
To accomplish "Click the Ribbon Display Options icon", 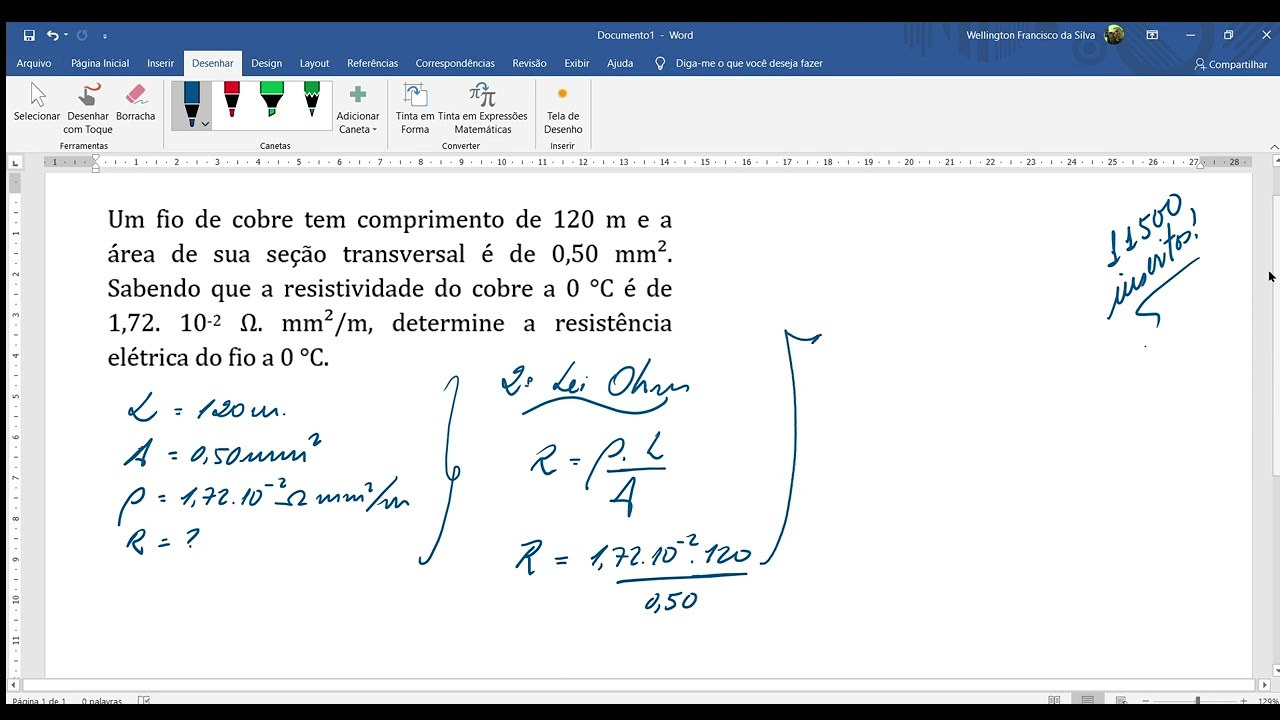I will pos(1152,35).
